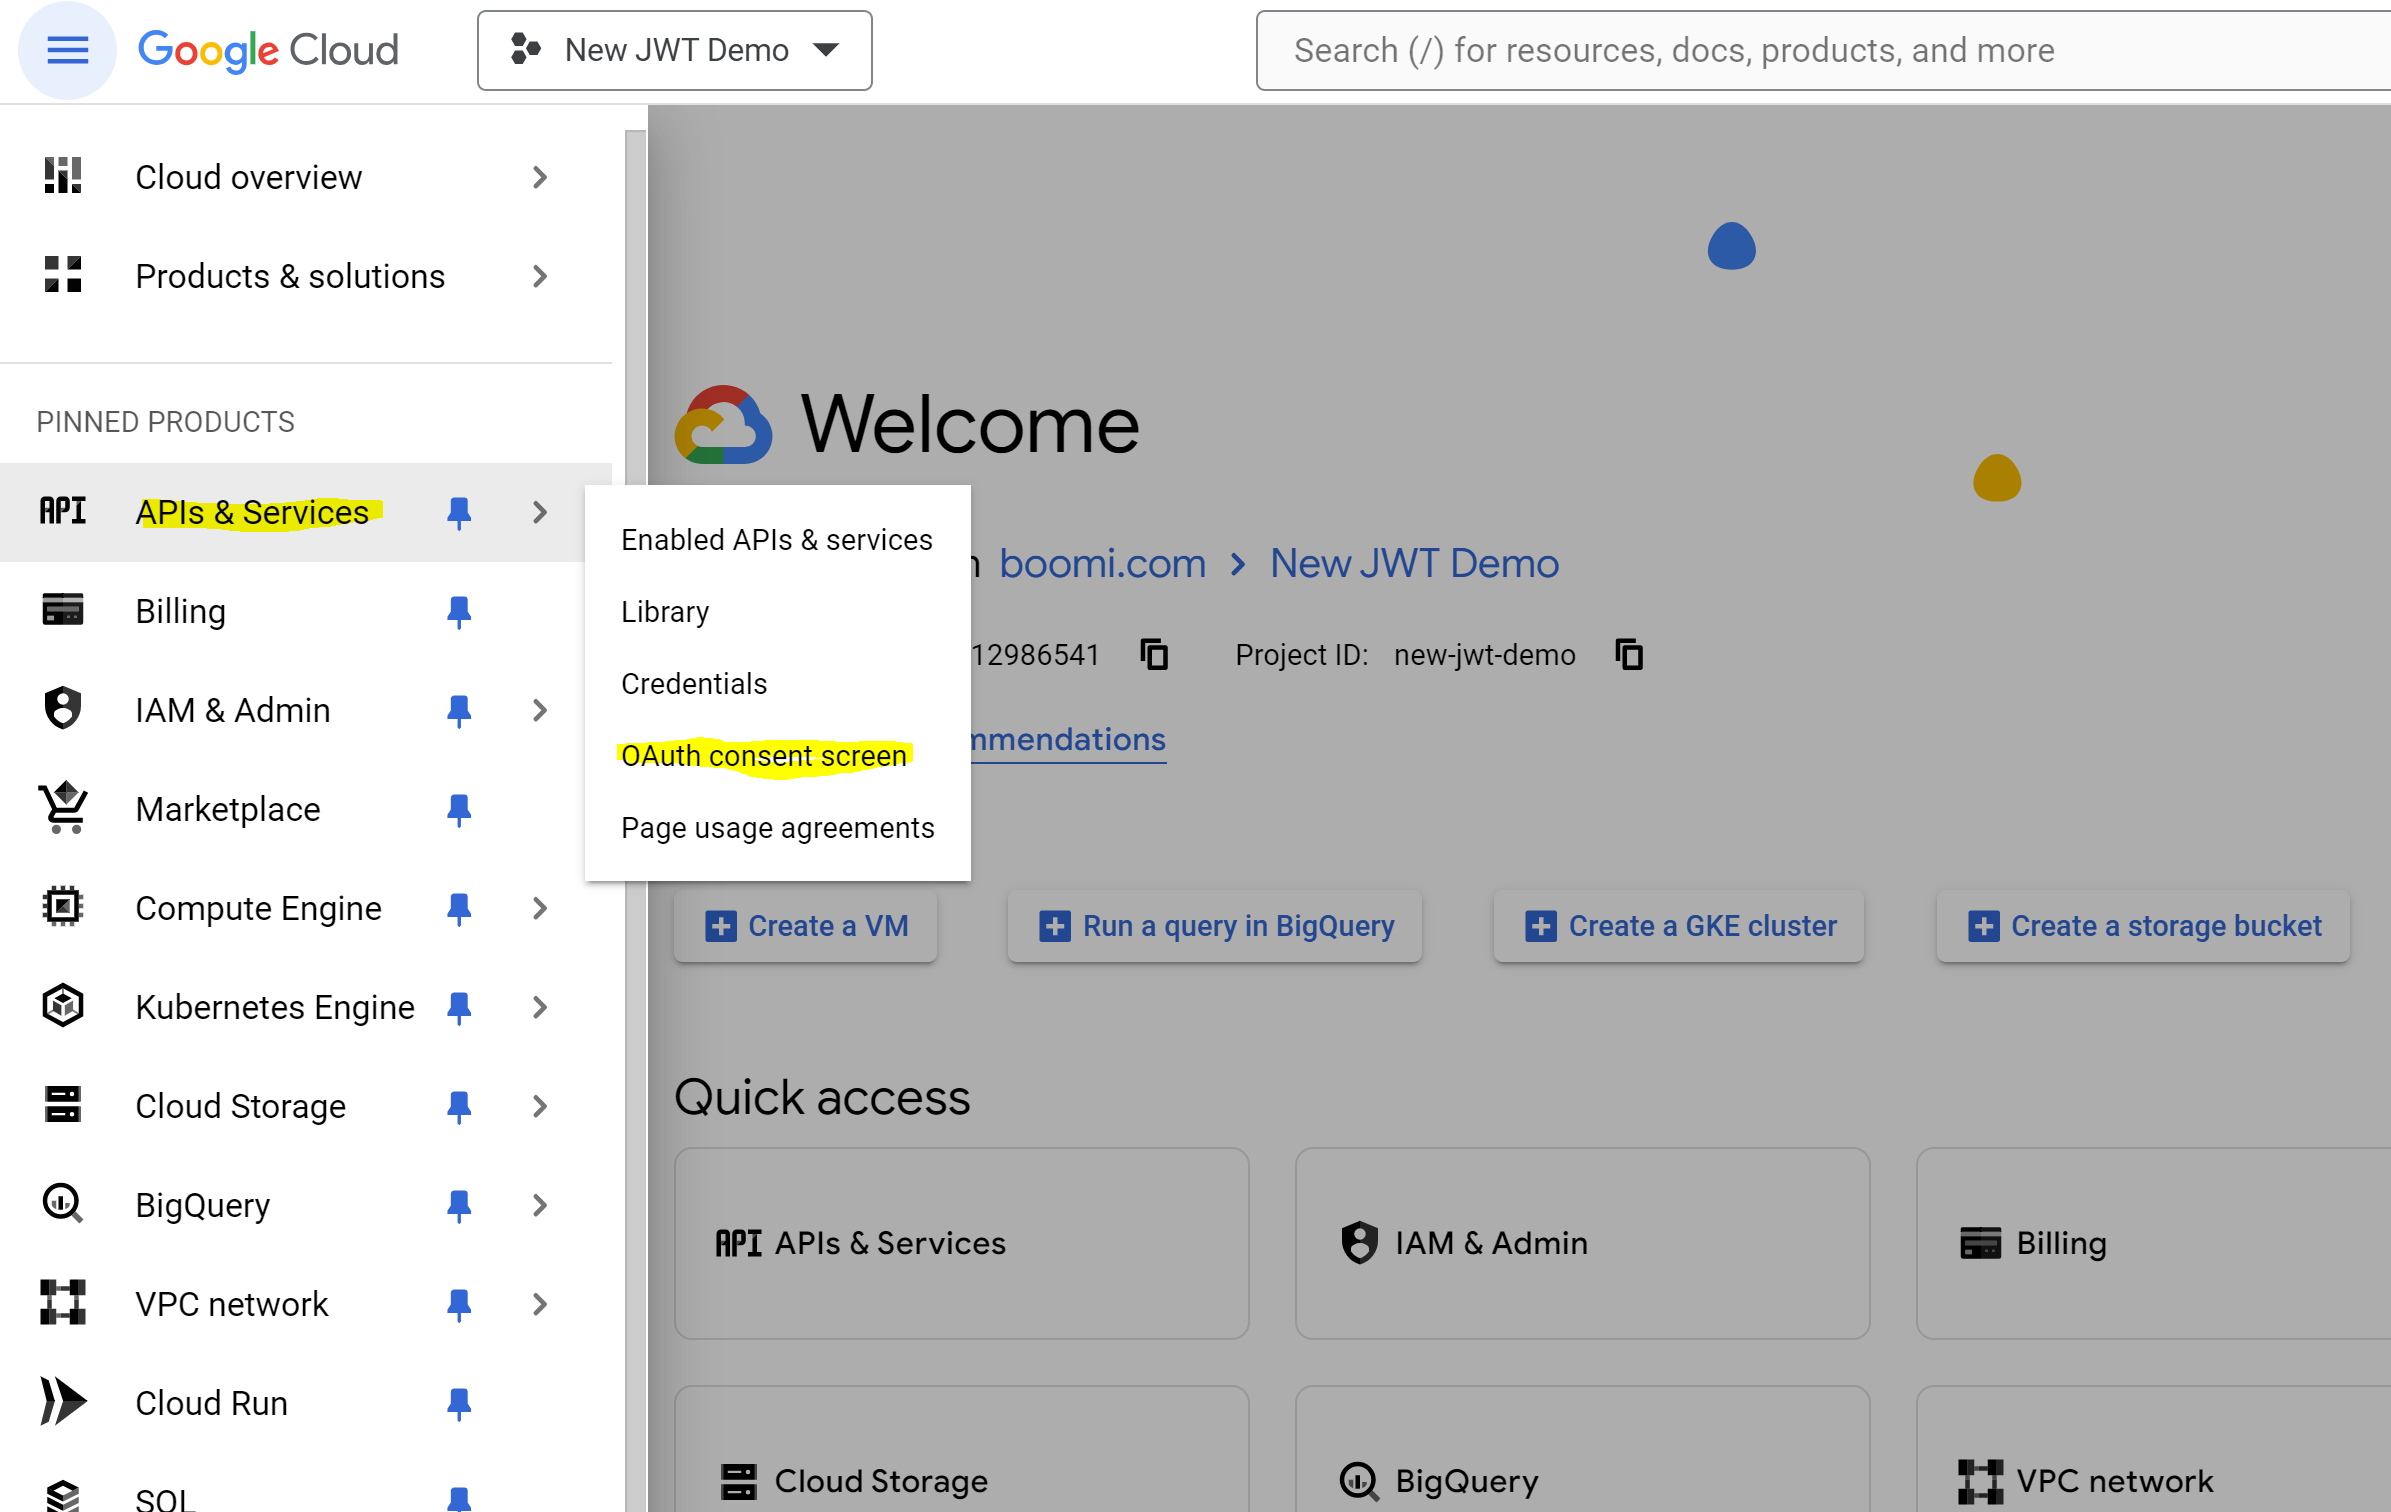The height and width of the screenshot is (1512, 2391).
Task: Select the Cloud Storage quick access card icon
Action: [740, 1482]
